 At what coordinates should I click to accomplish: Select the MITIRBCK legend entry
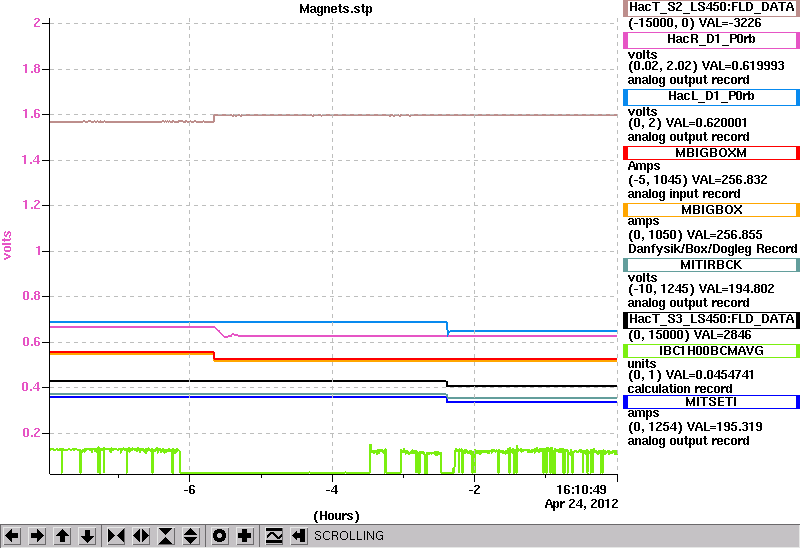(711, 265)
